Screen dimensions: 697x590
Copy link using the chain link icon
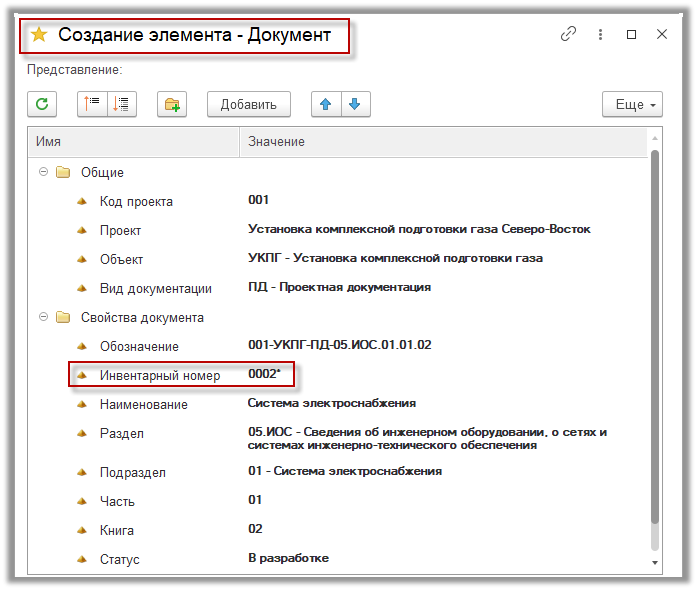point(568,34)
